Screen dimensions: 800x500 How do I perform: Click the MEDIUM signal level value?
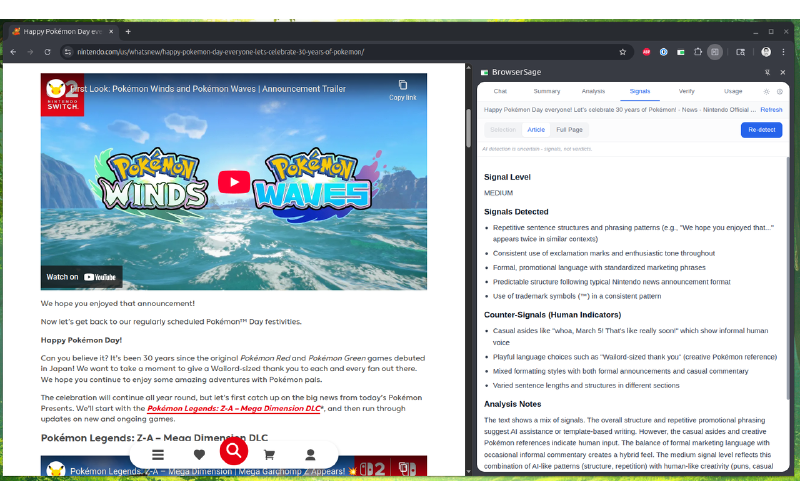498,193
